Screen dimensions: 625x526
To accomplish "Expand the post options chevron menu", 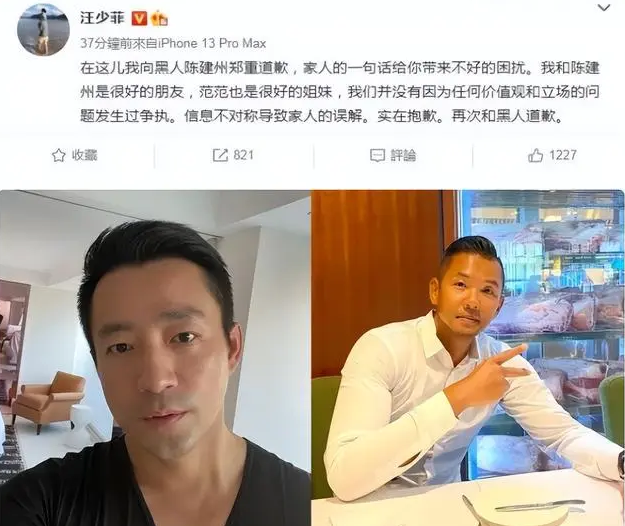I will pyautogui.click(x=604, y=8).
